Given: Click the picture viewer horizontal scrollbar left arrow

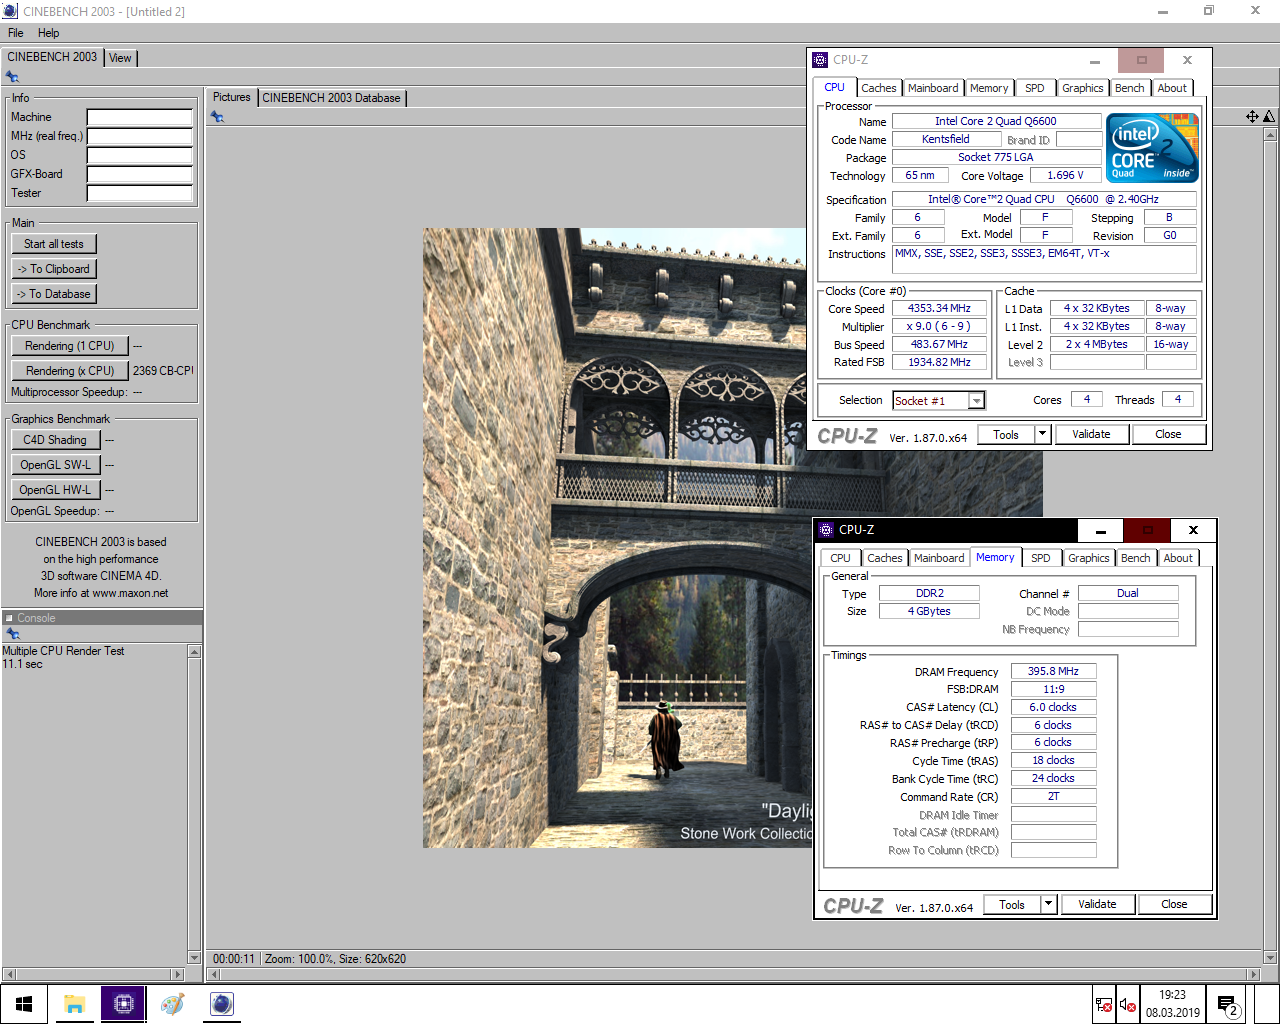Looking at the screenshot, I should pyautogui.click(x=213, y=974).
